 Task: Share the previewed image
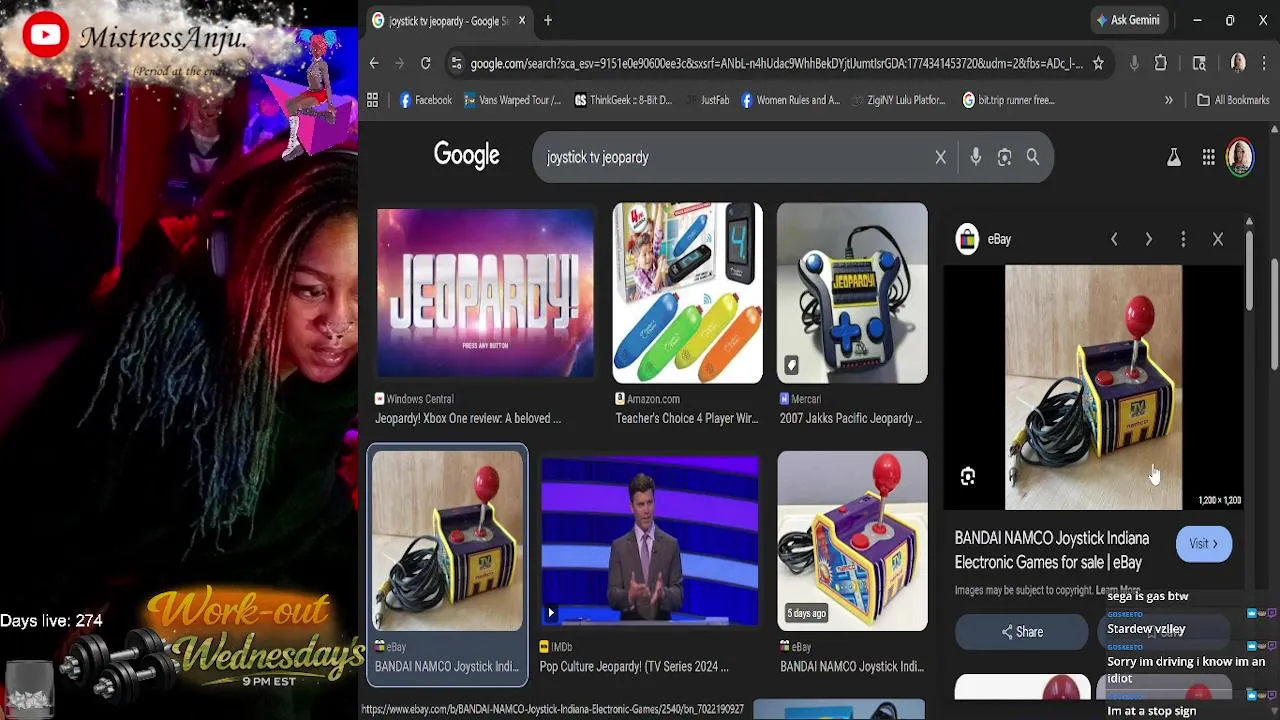[1021, 632]
